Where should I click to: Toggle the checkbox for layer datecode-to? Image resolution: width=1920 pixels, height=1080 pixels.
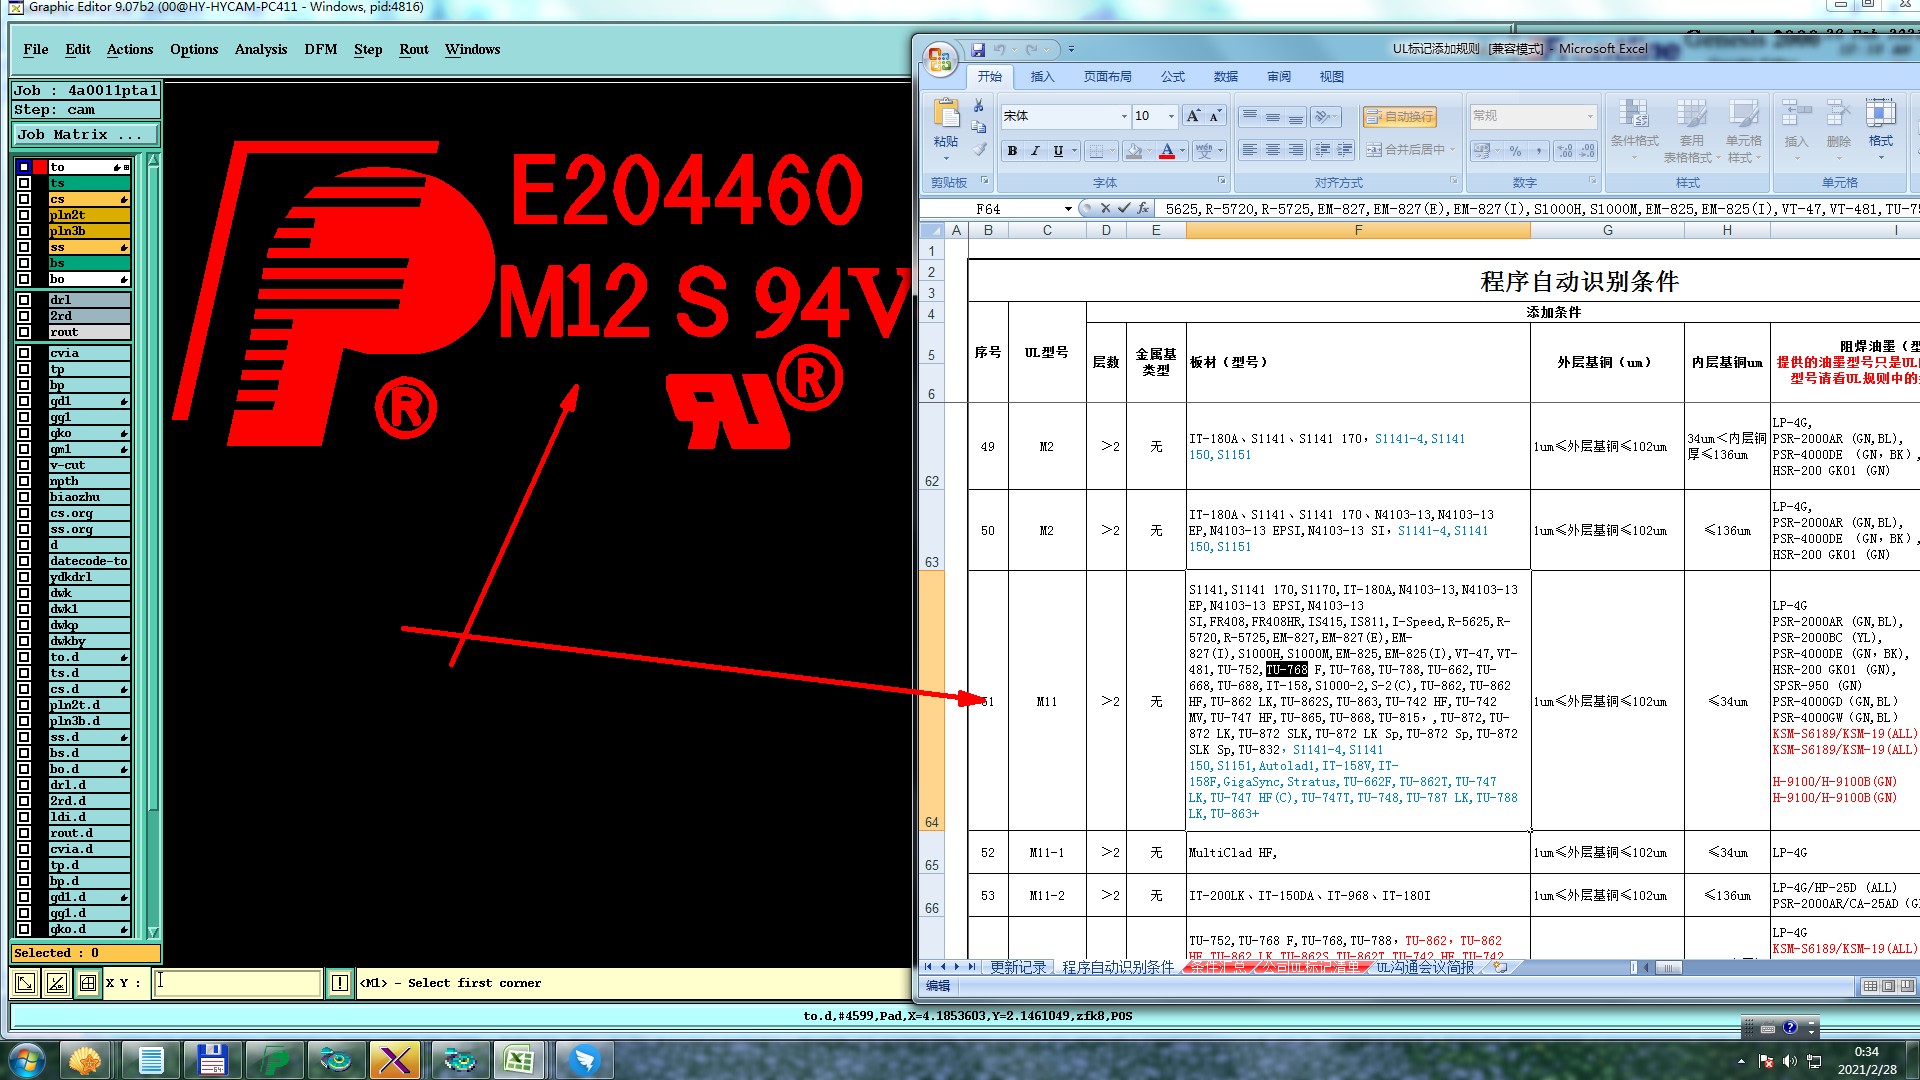[x=24, y=561]
